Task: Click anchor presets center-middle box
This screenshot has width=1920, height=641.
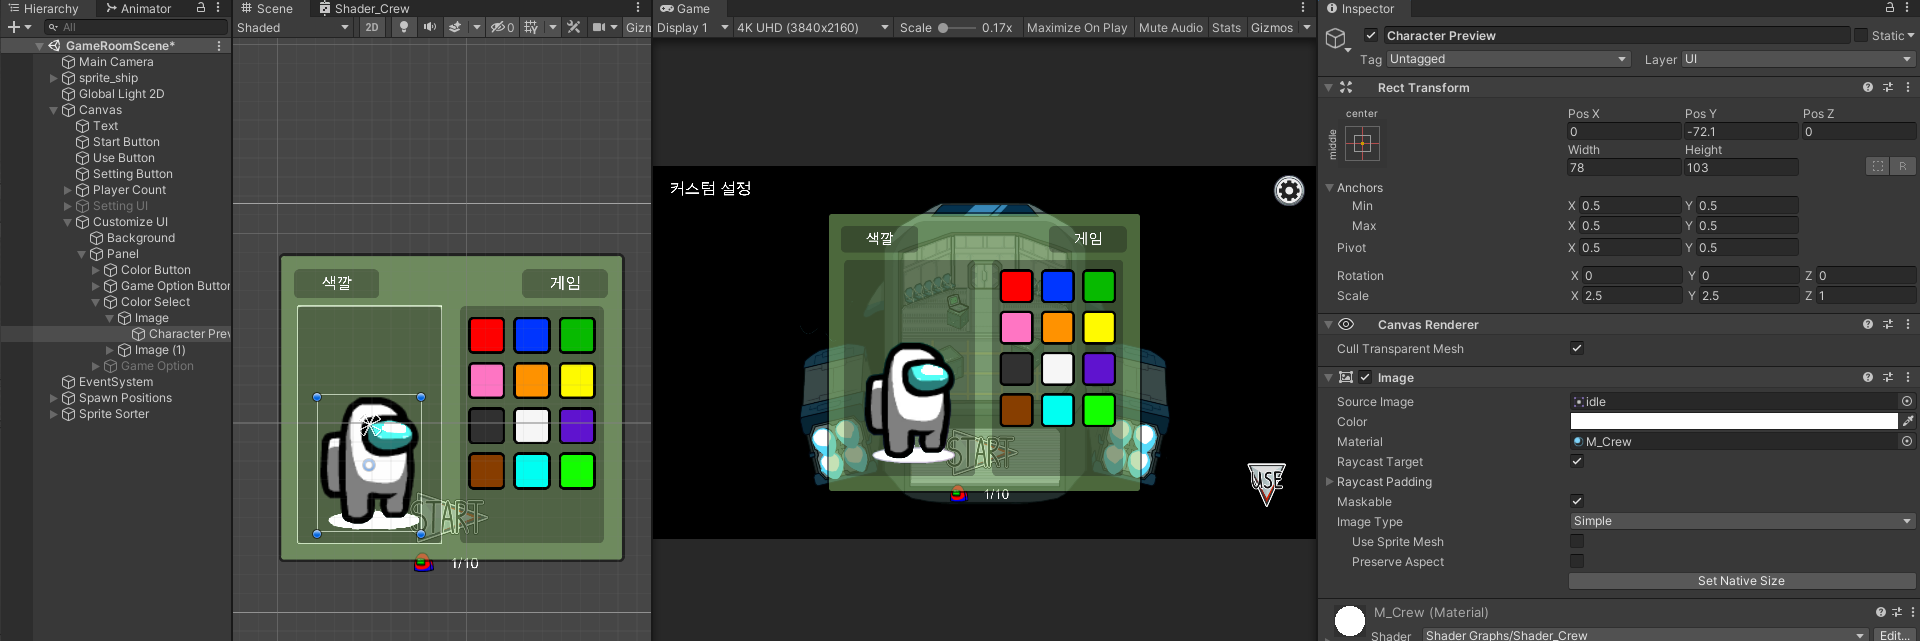Action: coord(1362,143)
